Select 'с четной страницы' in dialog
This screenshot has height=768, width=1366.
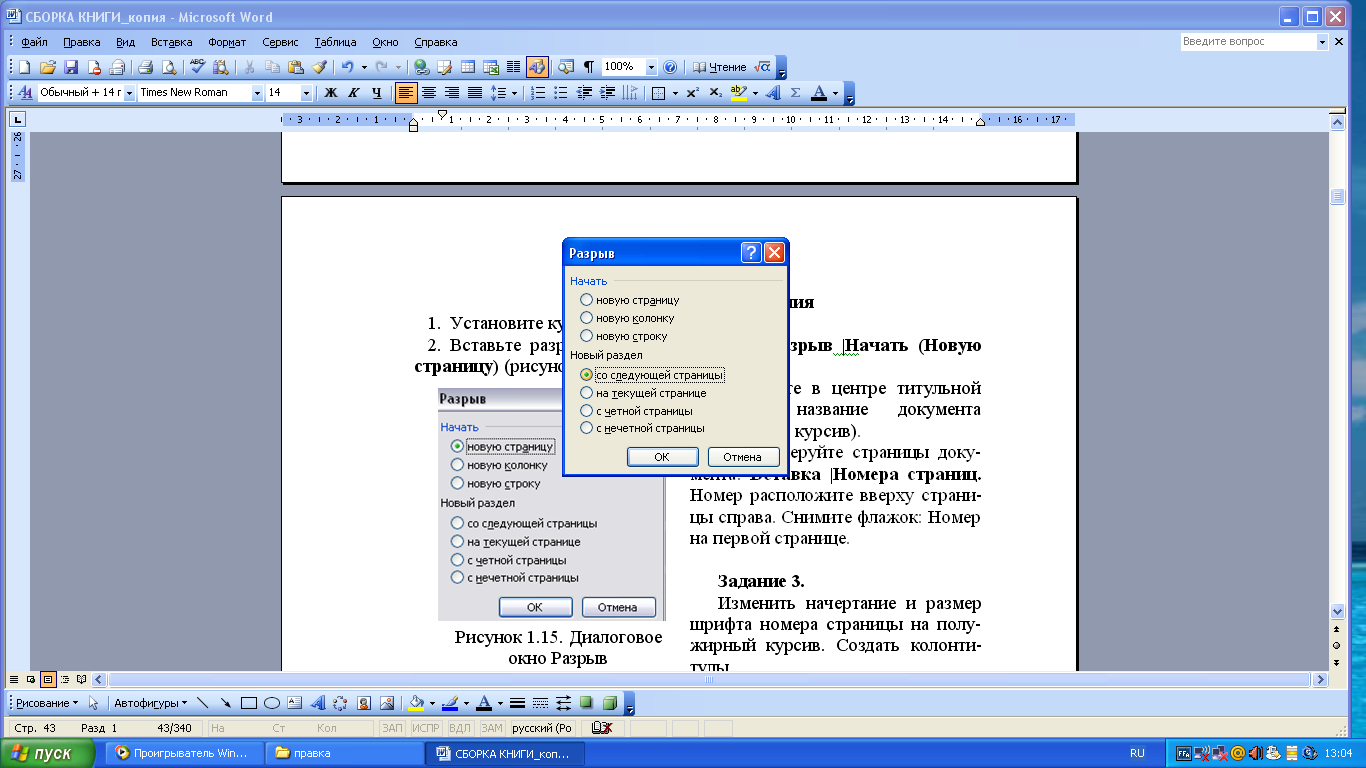637,411
